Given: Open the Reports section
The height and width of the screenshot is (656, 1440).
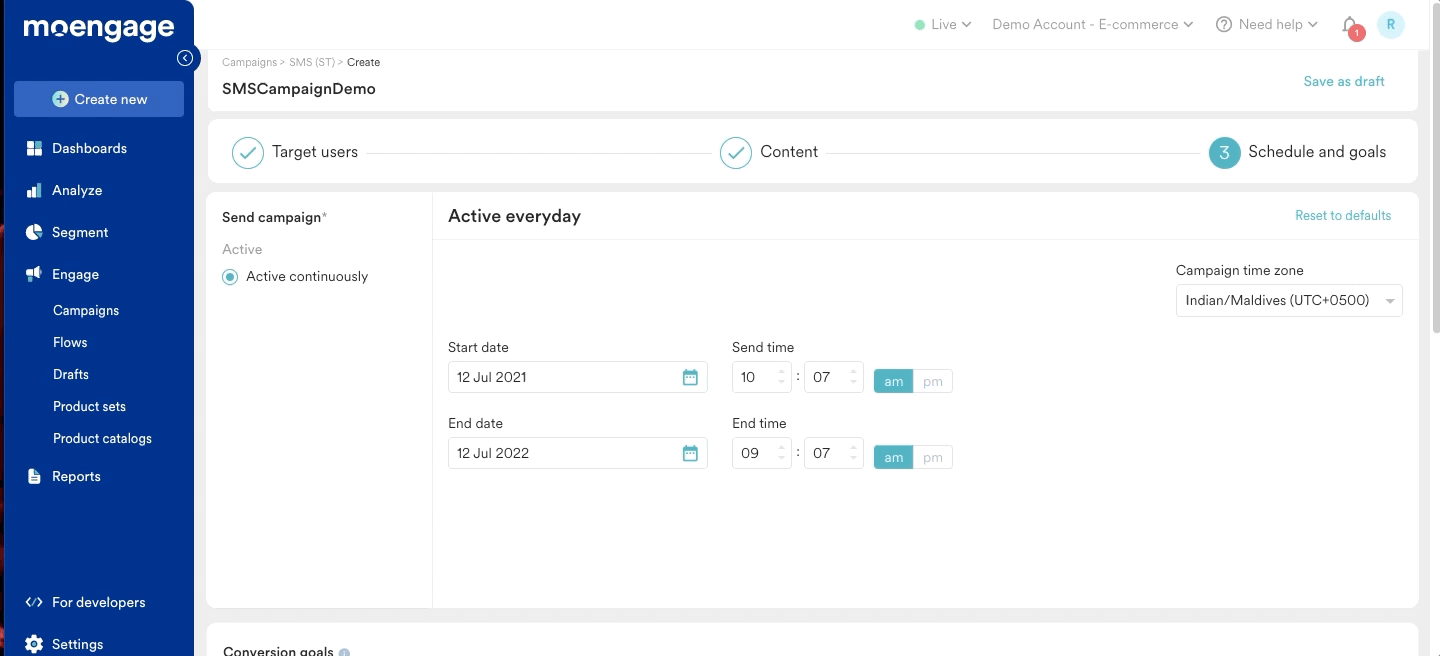Looking at the screenshot, I should coord(76,476).
